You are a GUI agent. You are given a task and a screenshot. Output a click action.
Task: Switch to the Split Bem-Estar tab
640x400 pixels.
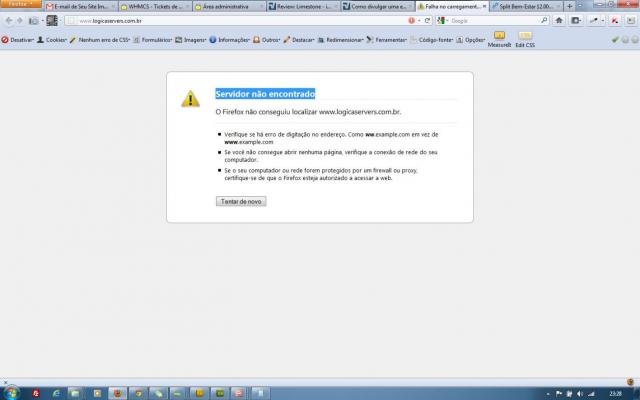pos(527,7)
